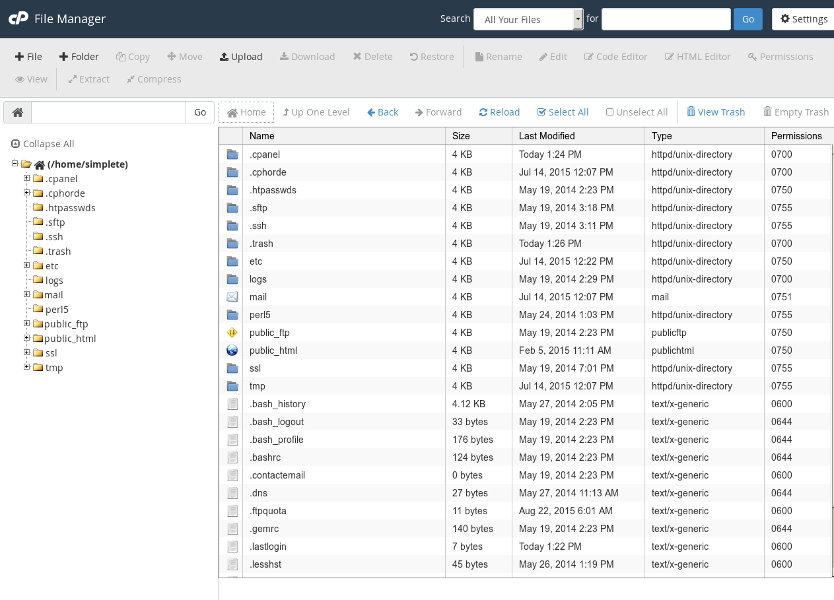Image resolution: width=834 pixels, height=600 pixels.
Task: Expand the etc tree node
Action: (27, 265)
